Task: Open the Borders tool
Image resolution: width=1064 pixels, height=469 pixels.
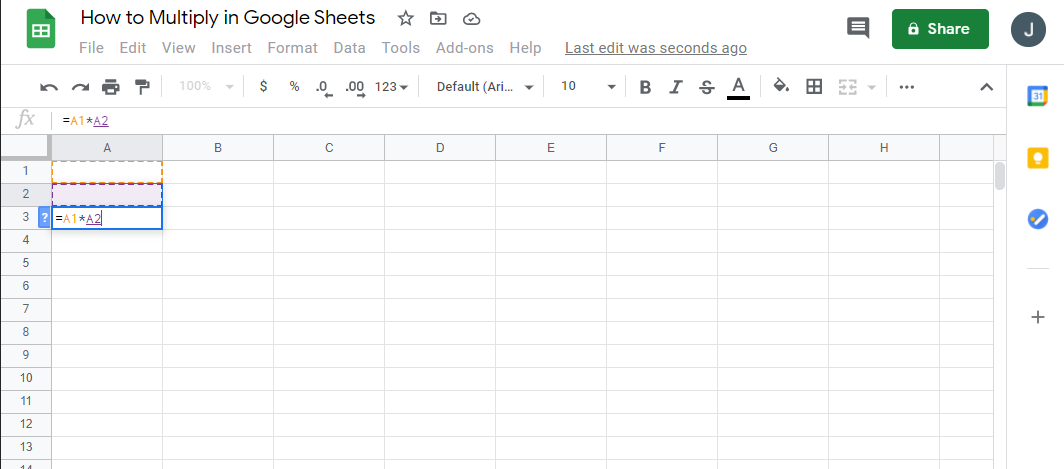Action: point(814,87)
